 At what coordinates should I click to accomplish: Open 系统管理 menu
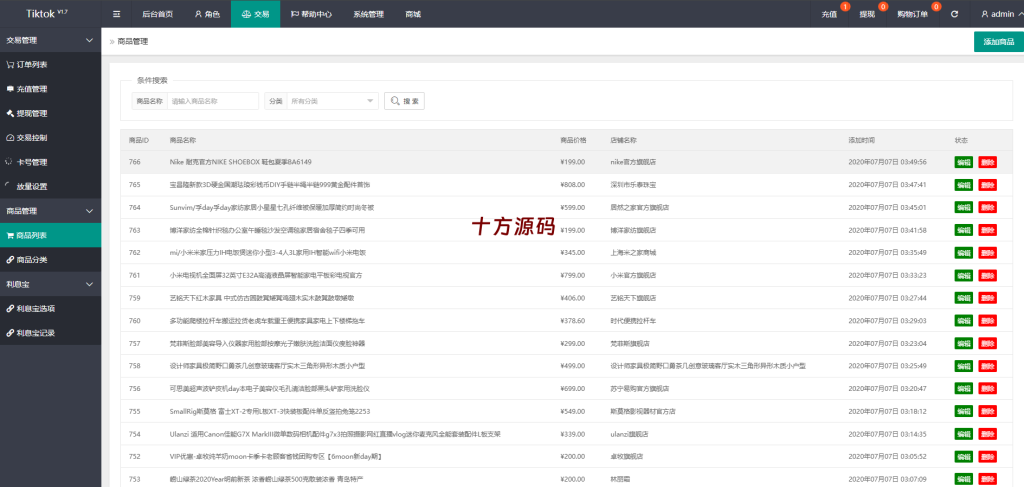(x=368, y=14)
